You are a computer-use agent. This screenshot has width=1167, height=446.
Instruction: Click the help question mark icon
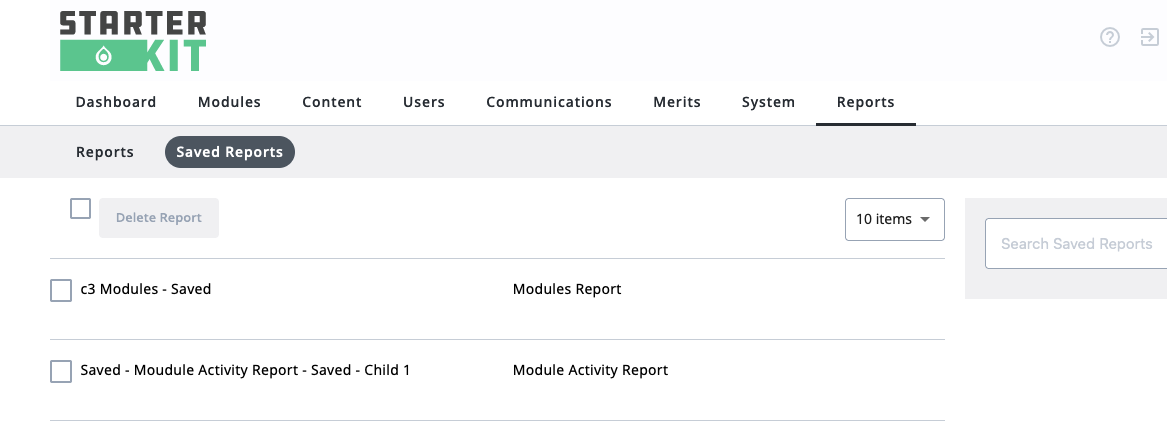[x=1110, y=37]
